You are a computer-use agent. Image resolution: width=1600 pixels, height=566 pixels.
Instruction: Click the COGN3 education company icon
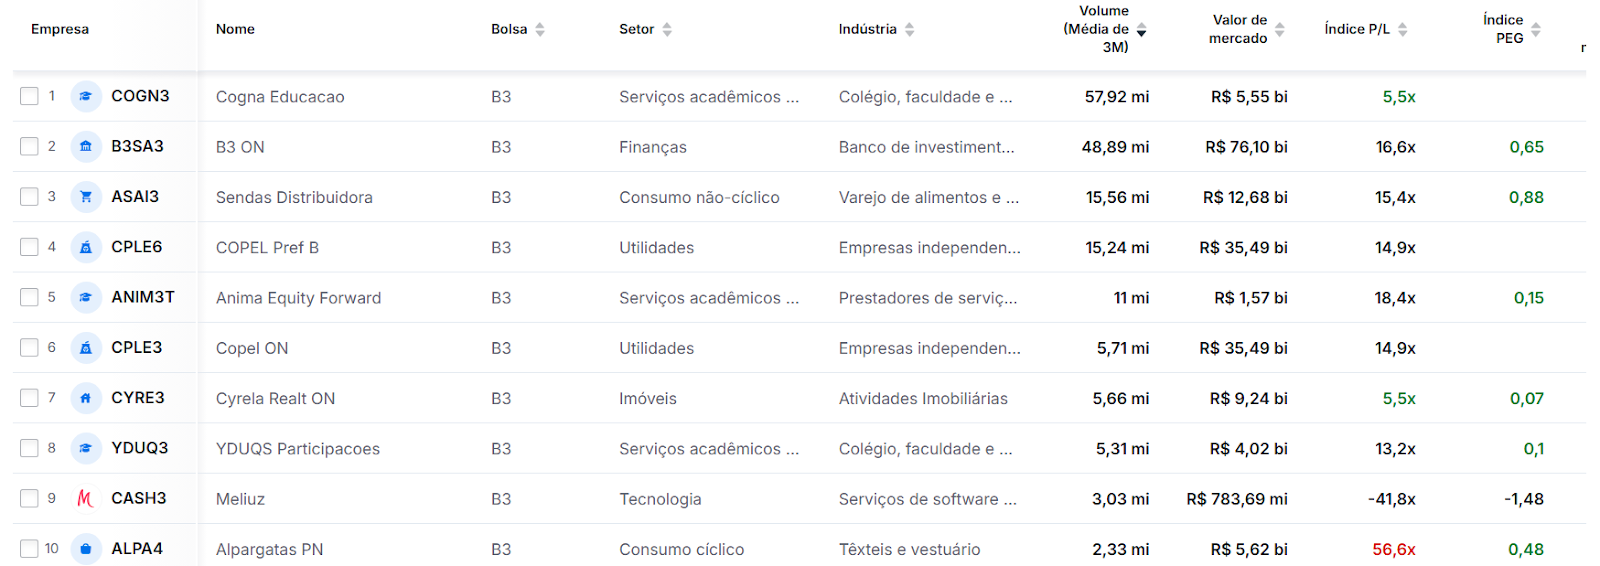pyautogui.click(x=86, y=96)
